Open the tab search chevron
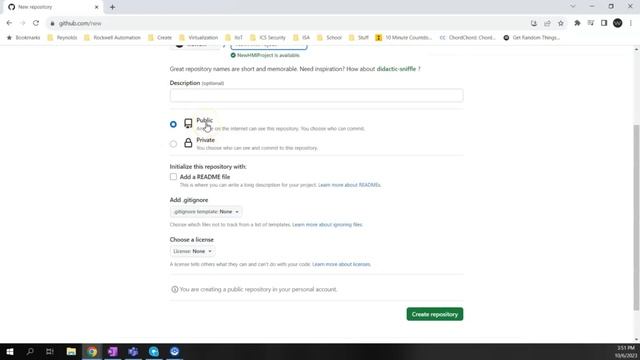640x360 pixels. tap(573, 7)
